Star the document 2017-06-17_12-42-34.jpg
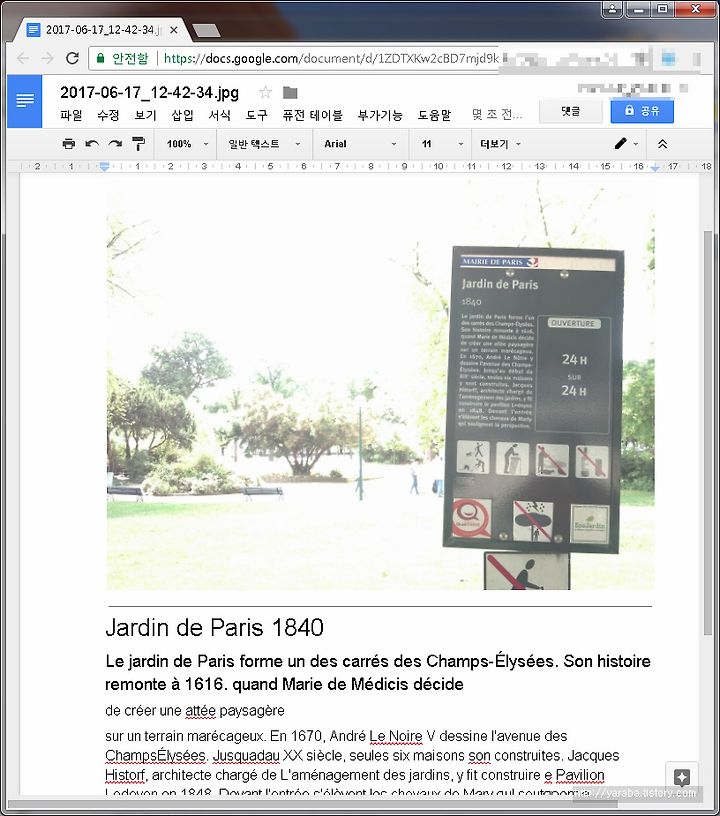 click(265, 93)
